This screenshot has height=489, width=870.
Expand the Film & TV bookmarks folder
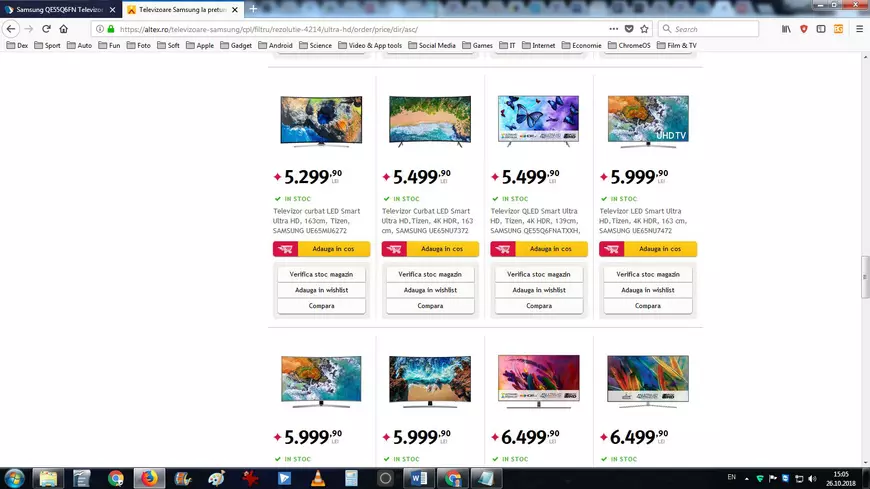(x=676, y=46)
